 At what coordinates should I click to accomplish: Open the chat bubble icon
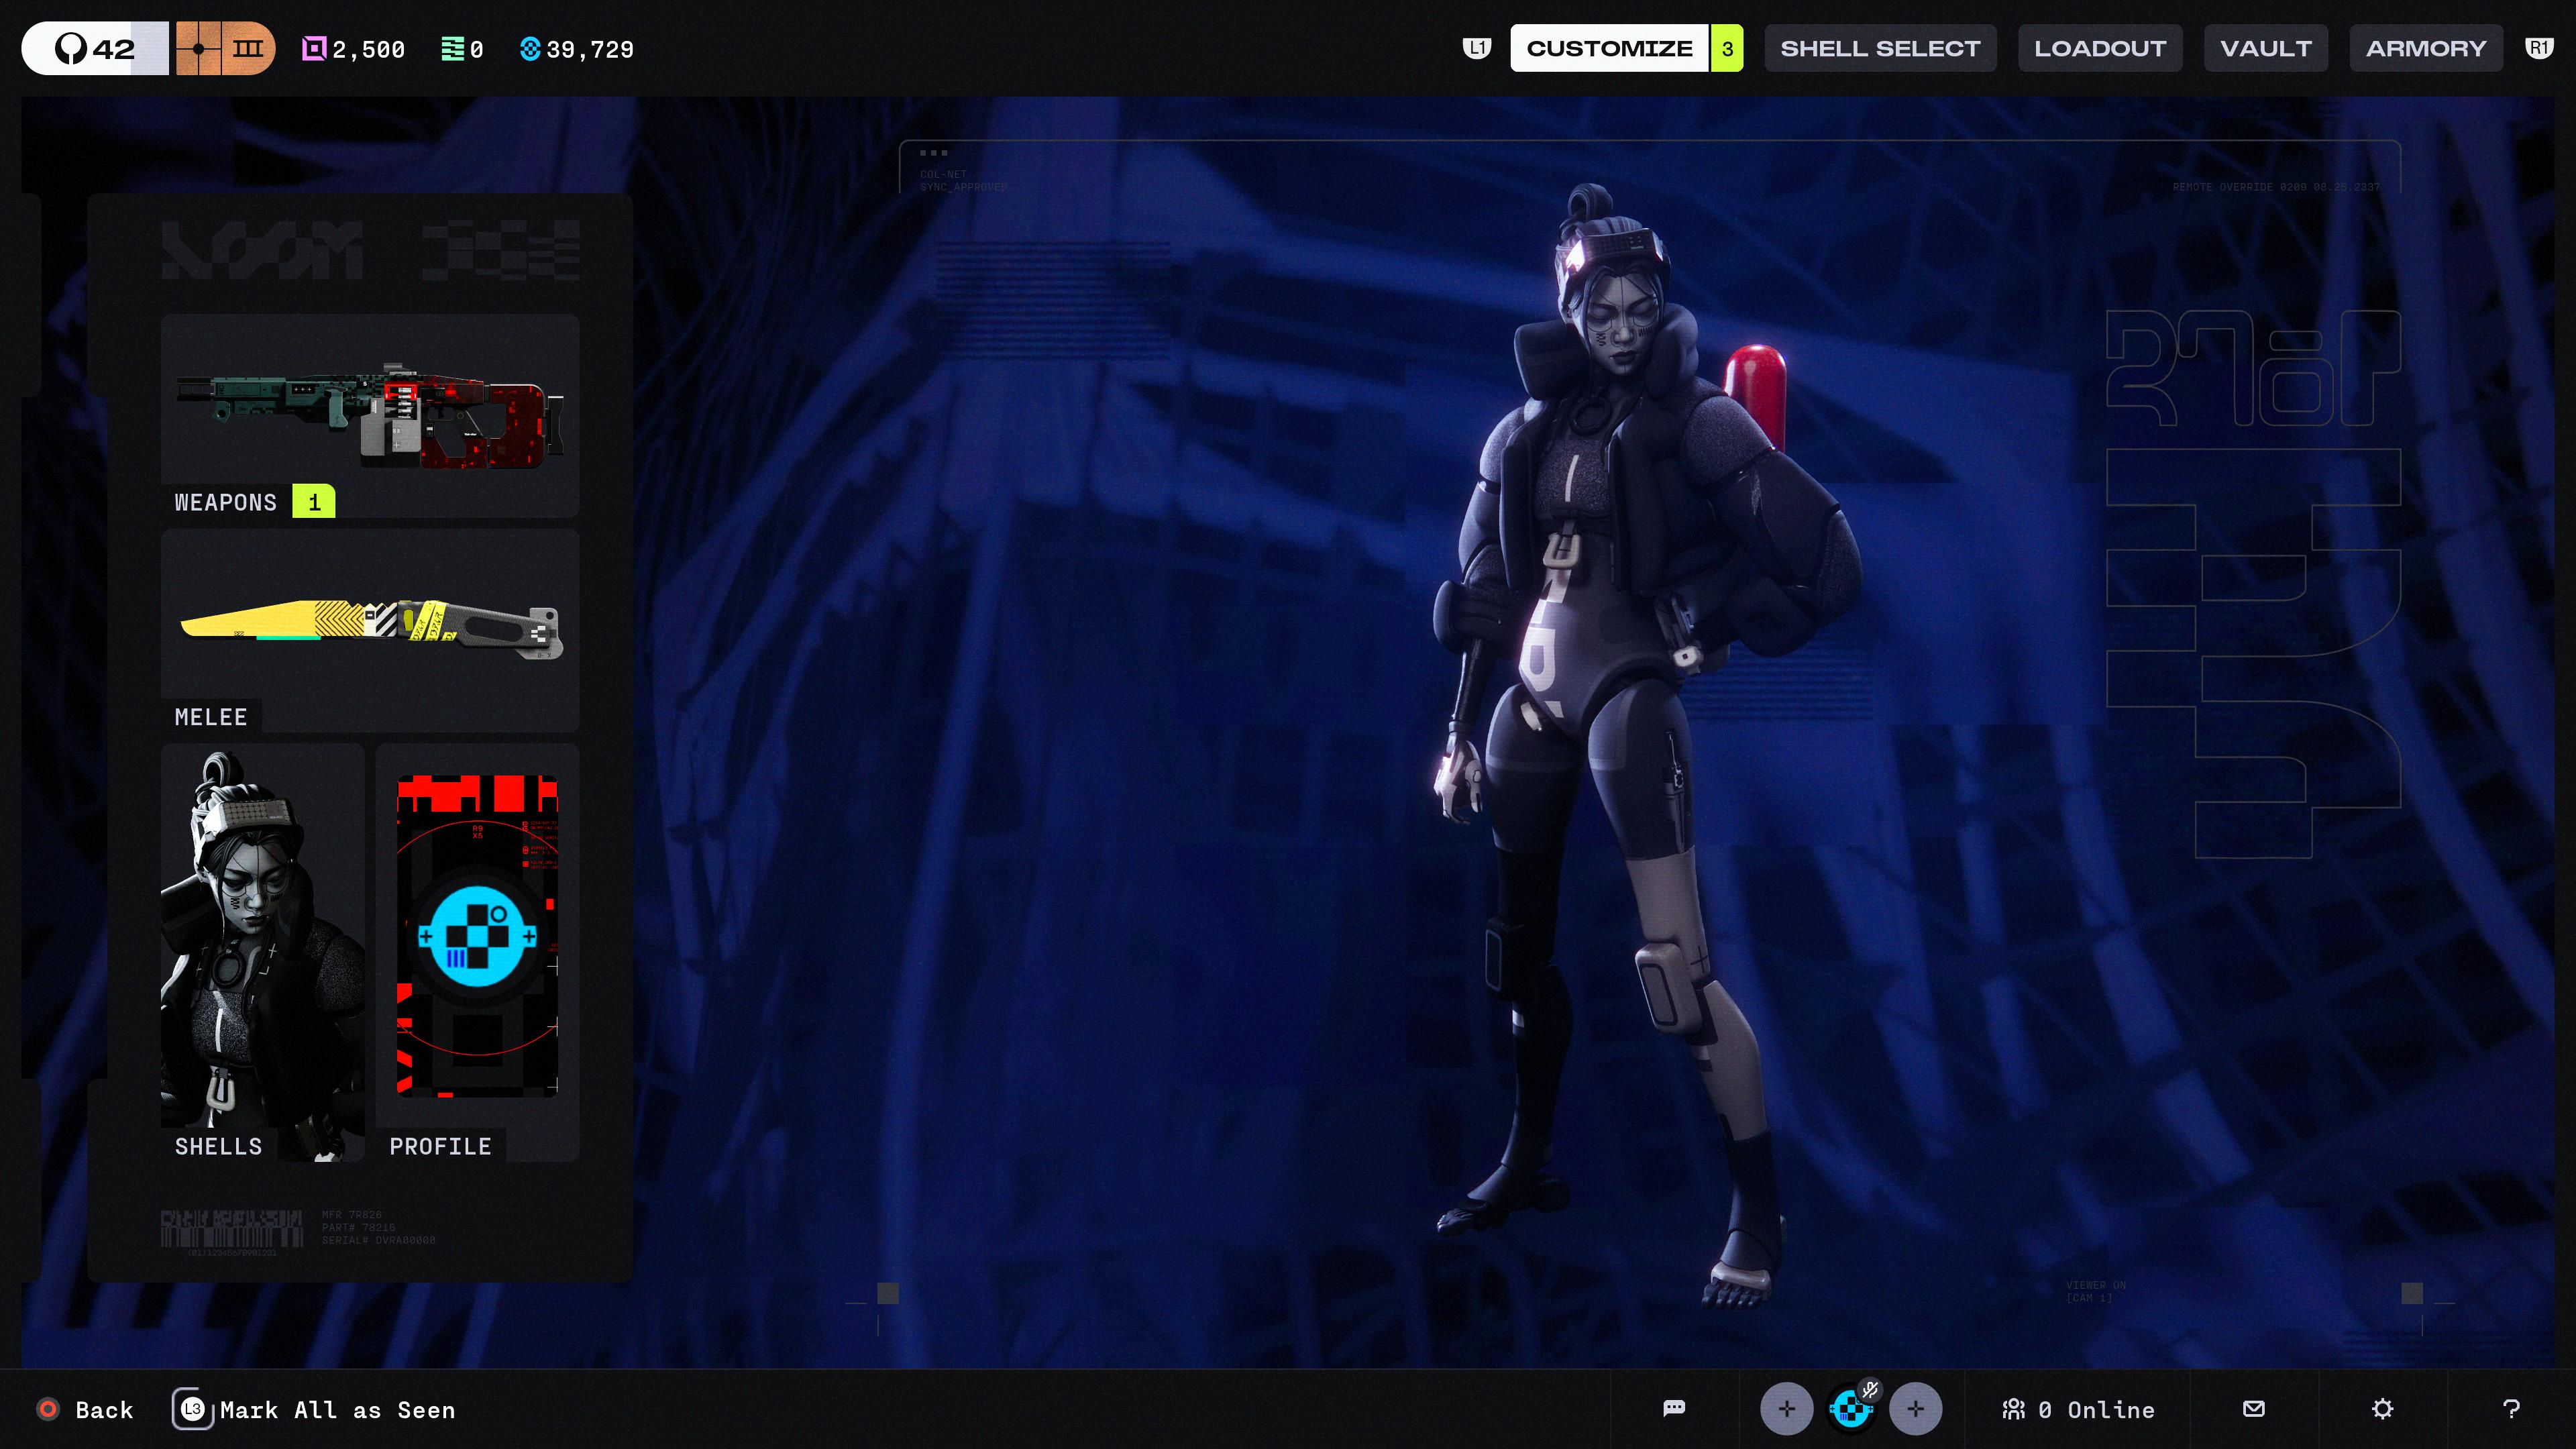[1673, 1409]
